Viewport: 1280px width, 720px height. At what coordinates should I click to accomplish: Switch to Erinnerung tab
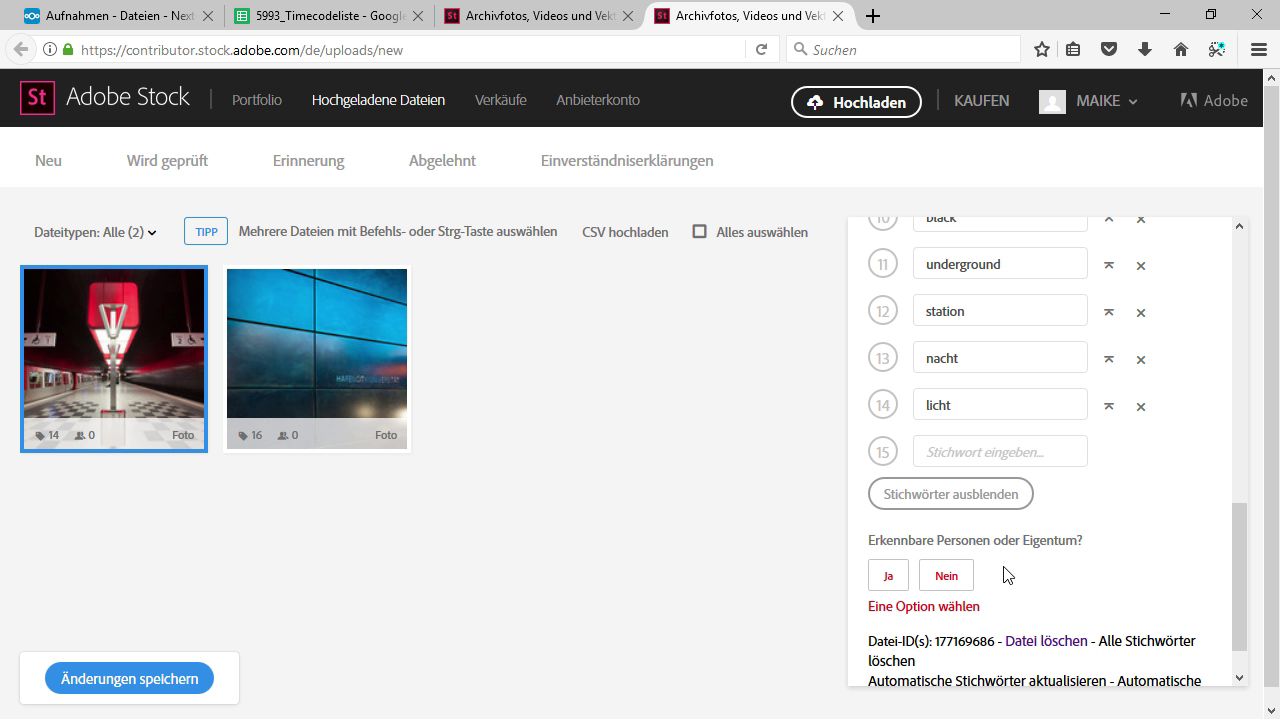308,160
